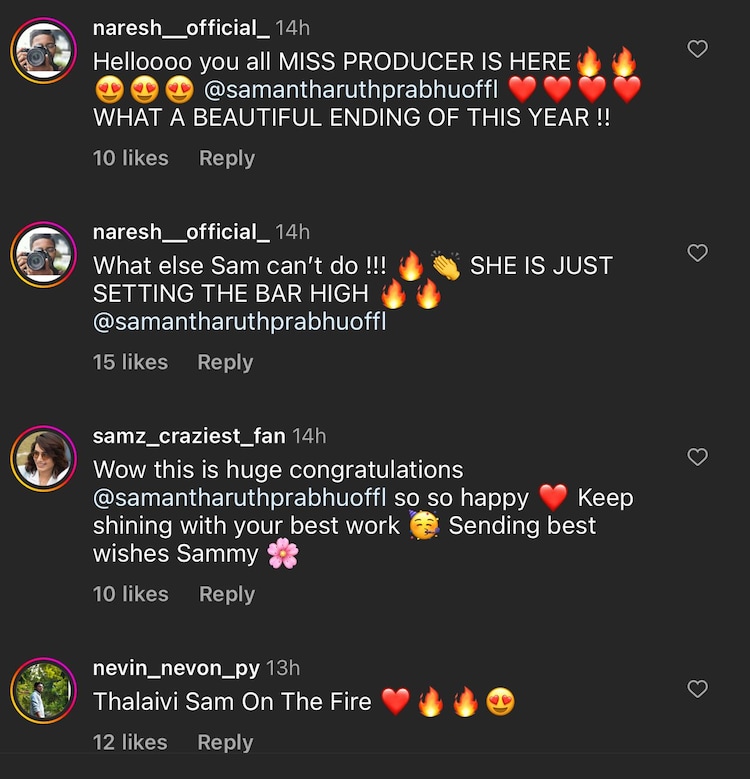View 12 likes on nevin's comment
The width and height of the screenshot is (750, 779).
(130, 742)
